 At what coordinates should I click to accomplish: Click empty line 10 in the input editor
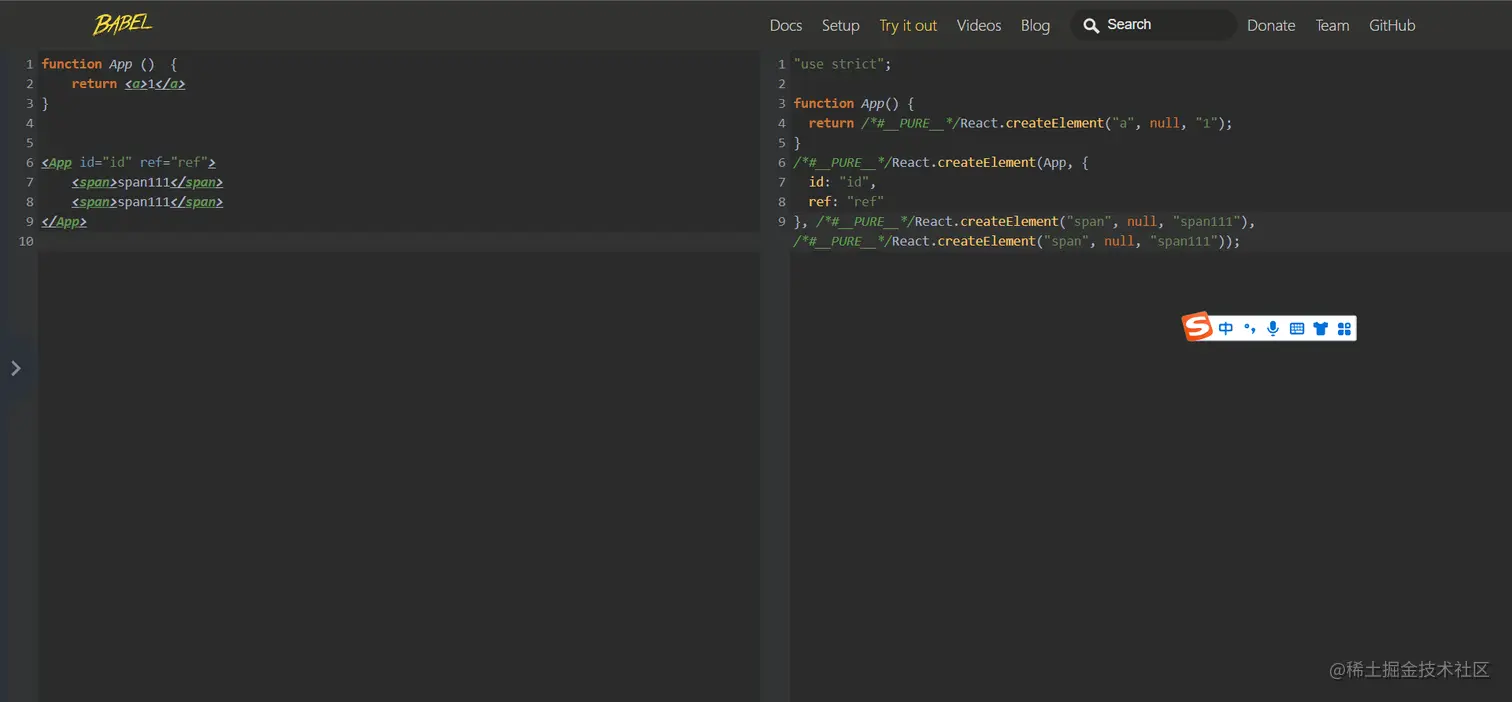click(x=399, y=241)
